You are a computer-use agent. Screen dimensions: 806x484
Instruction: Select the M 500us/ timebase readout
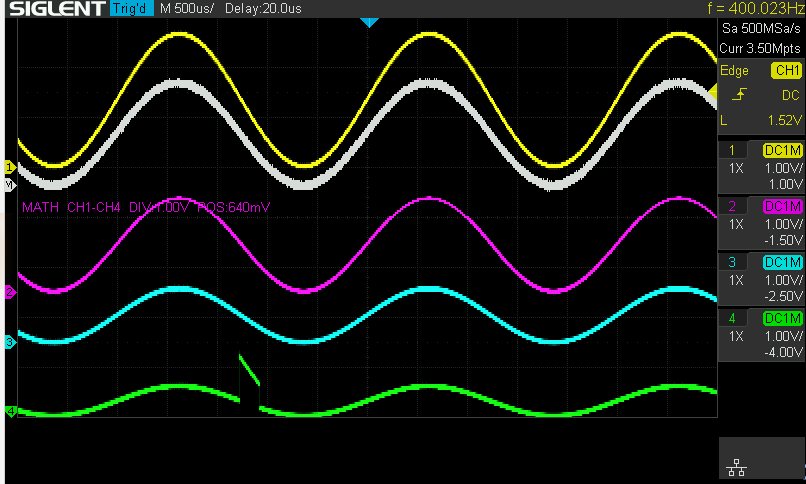point(187,9)
